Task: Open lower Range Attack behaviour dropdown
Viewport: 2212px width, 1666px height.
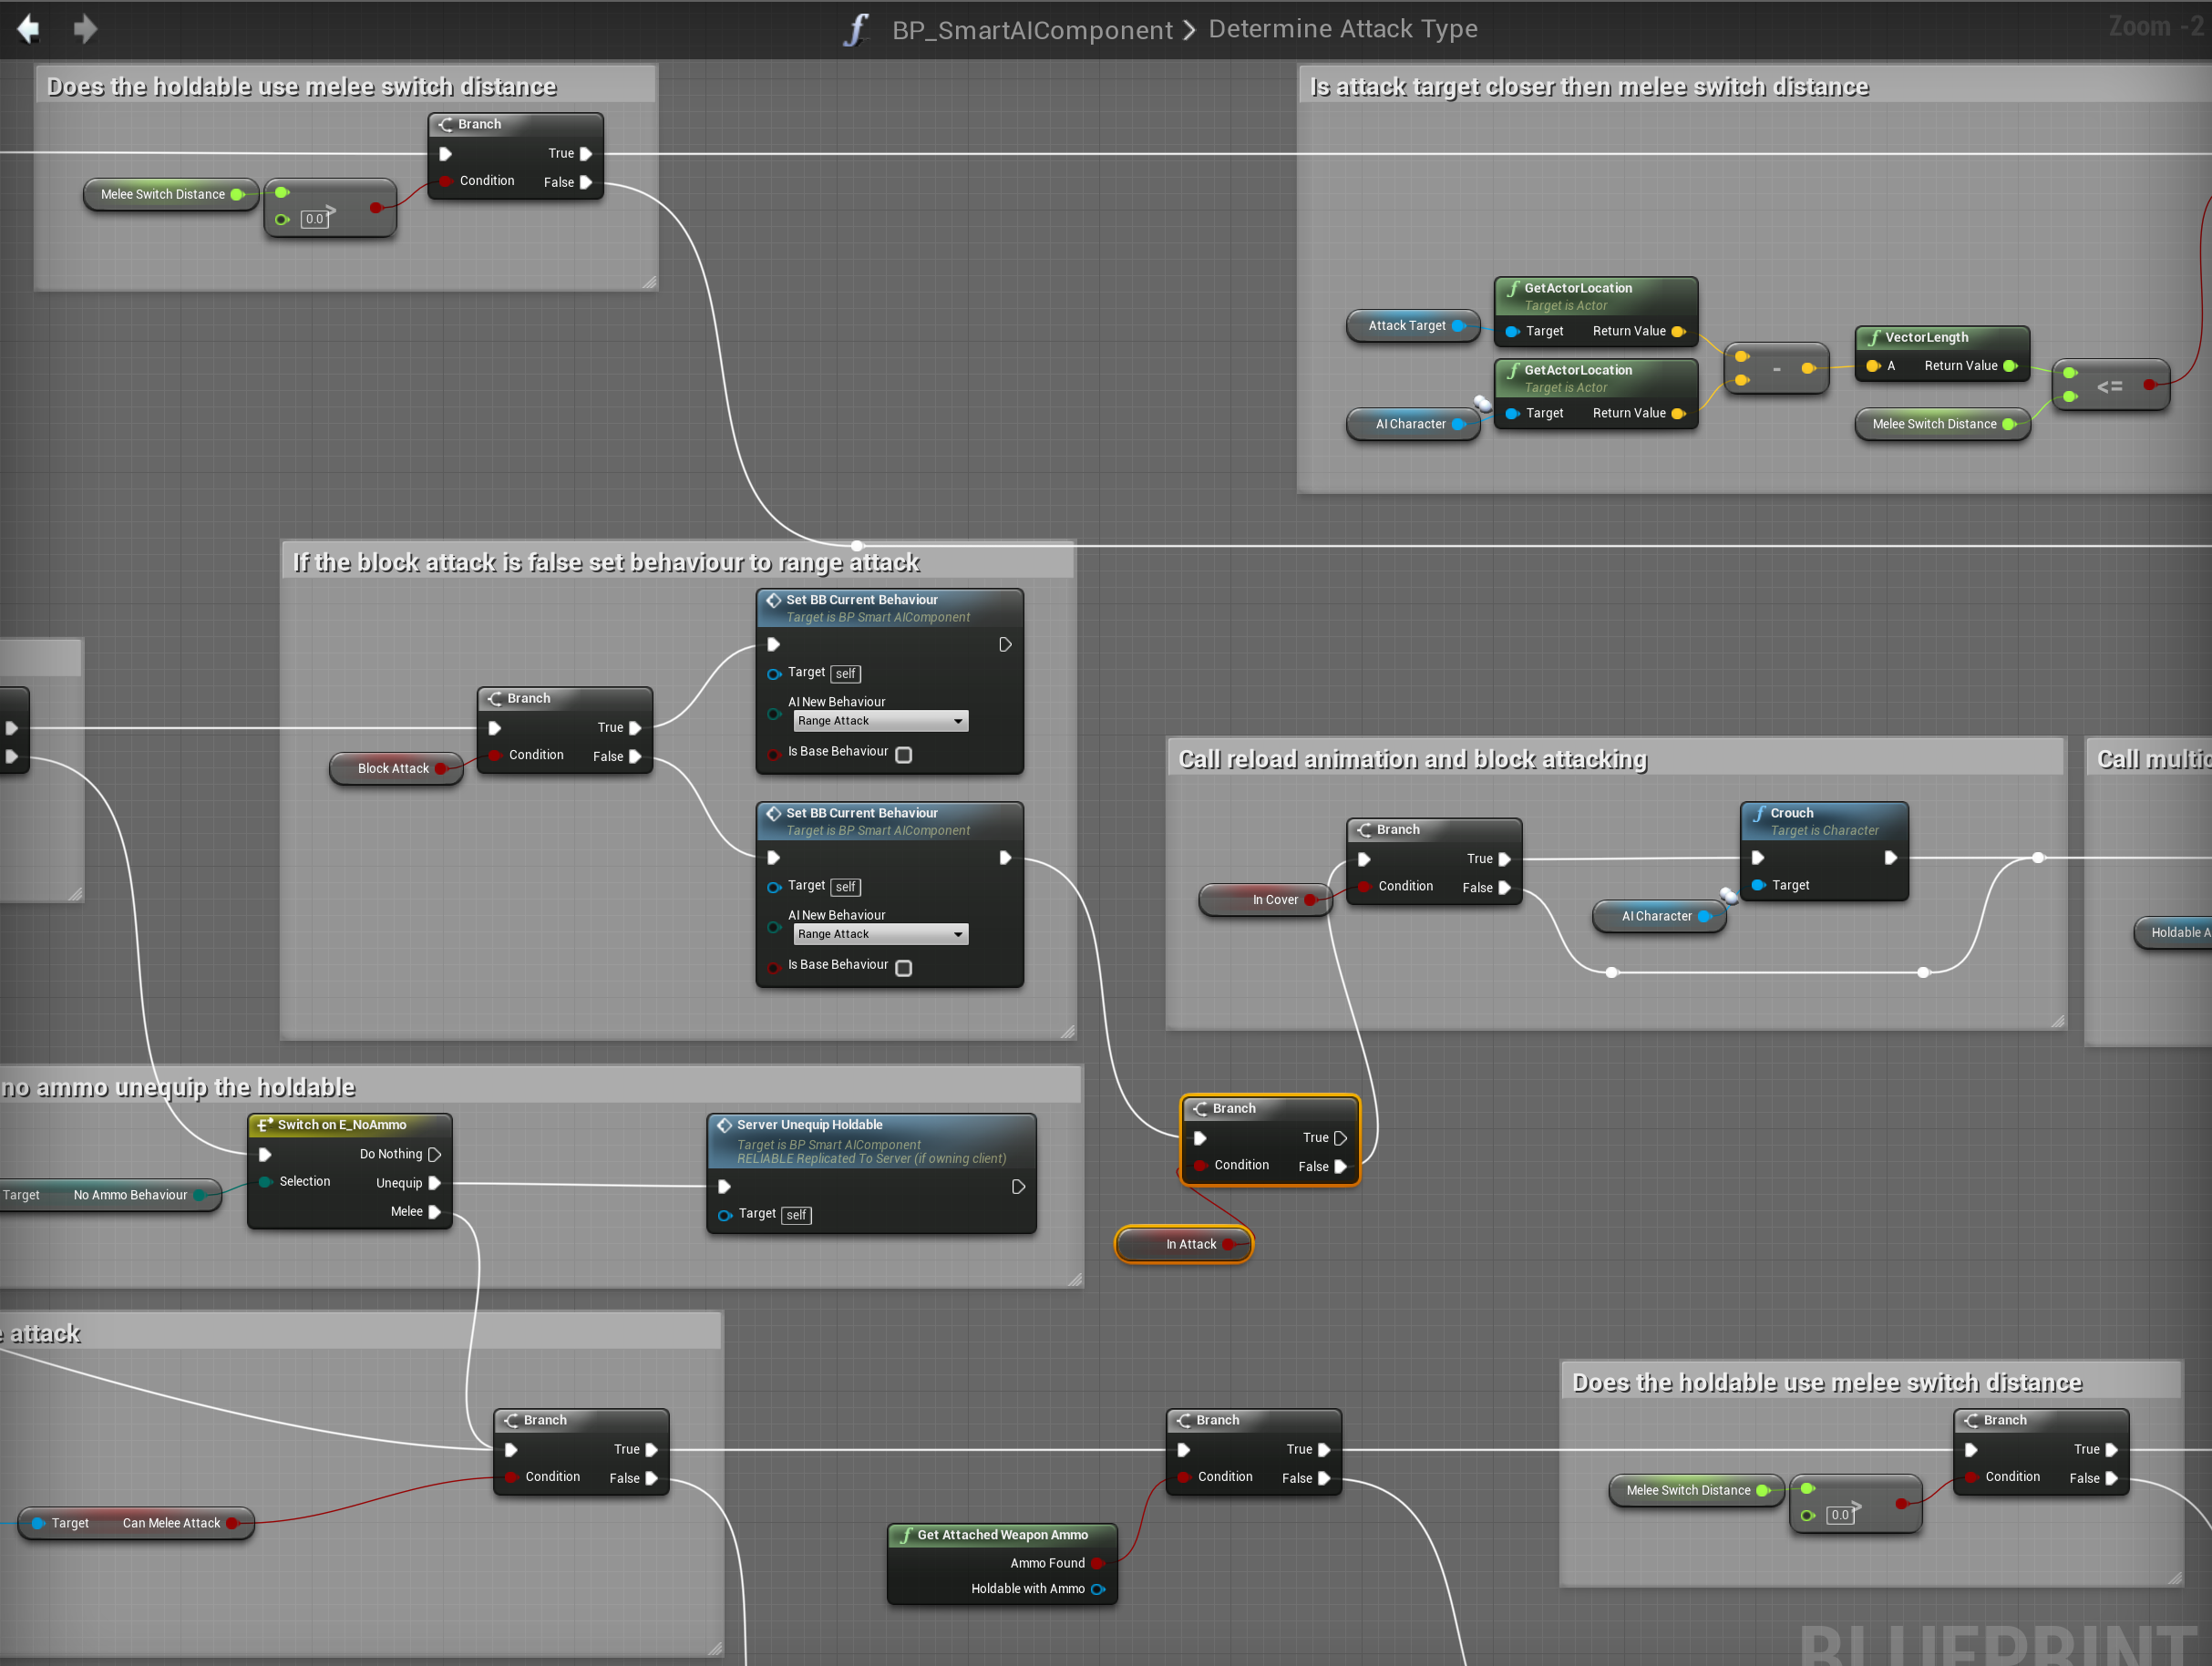Action: pos(880,934)
